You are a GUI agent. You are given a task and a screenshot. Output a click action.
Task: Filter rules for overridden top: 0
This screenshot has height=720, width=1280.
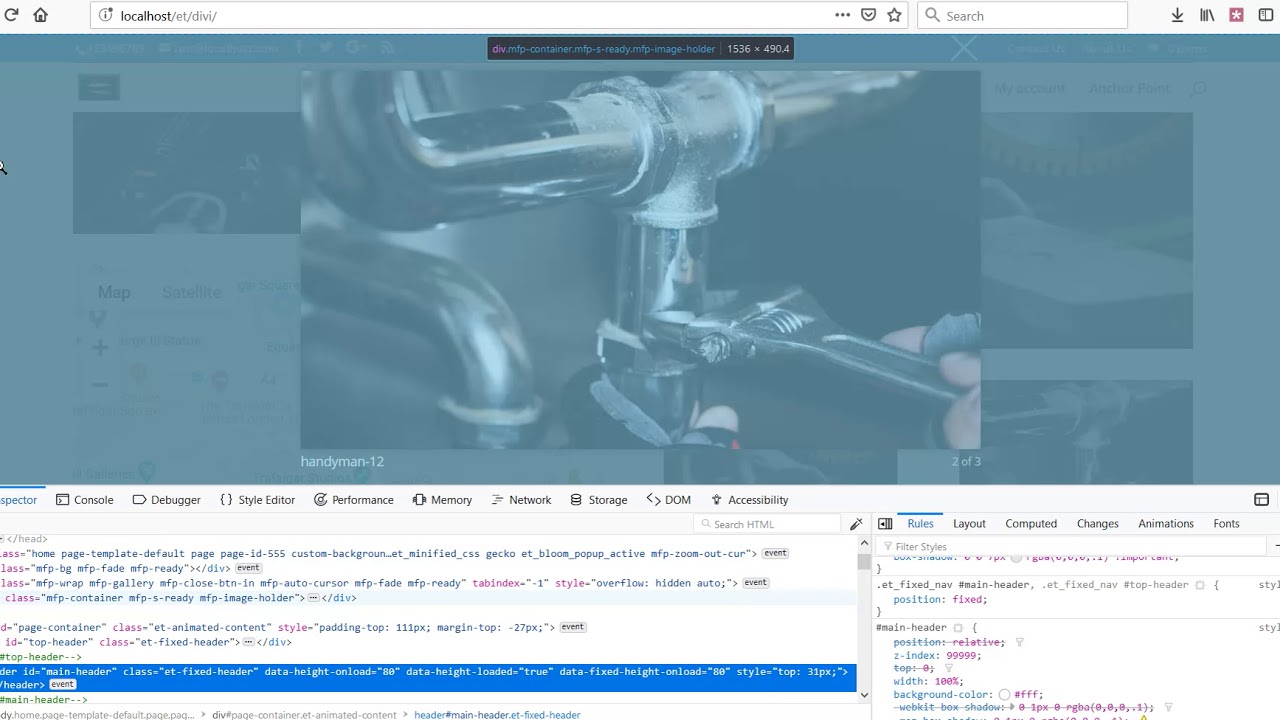949,669
